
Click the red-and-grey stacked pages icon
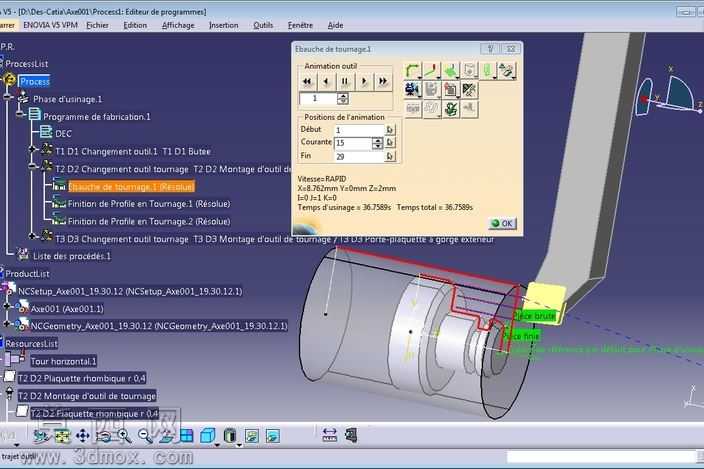pos(450,90)
